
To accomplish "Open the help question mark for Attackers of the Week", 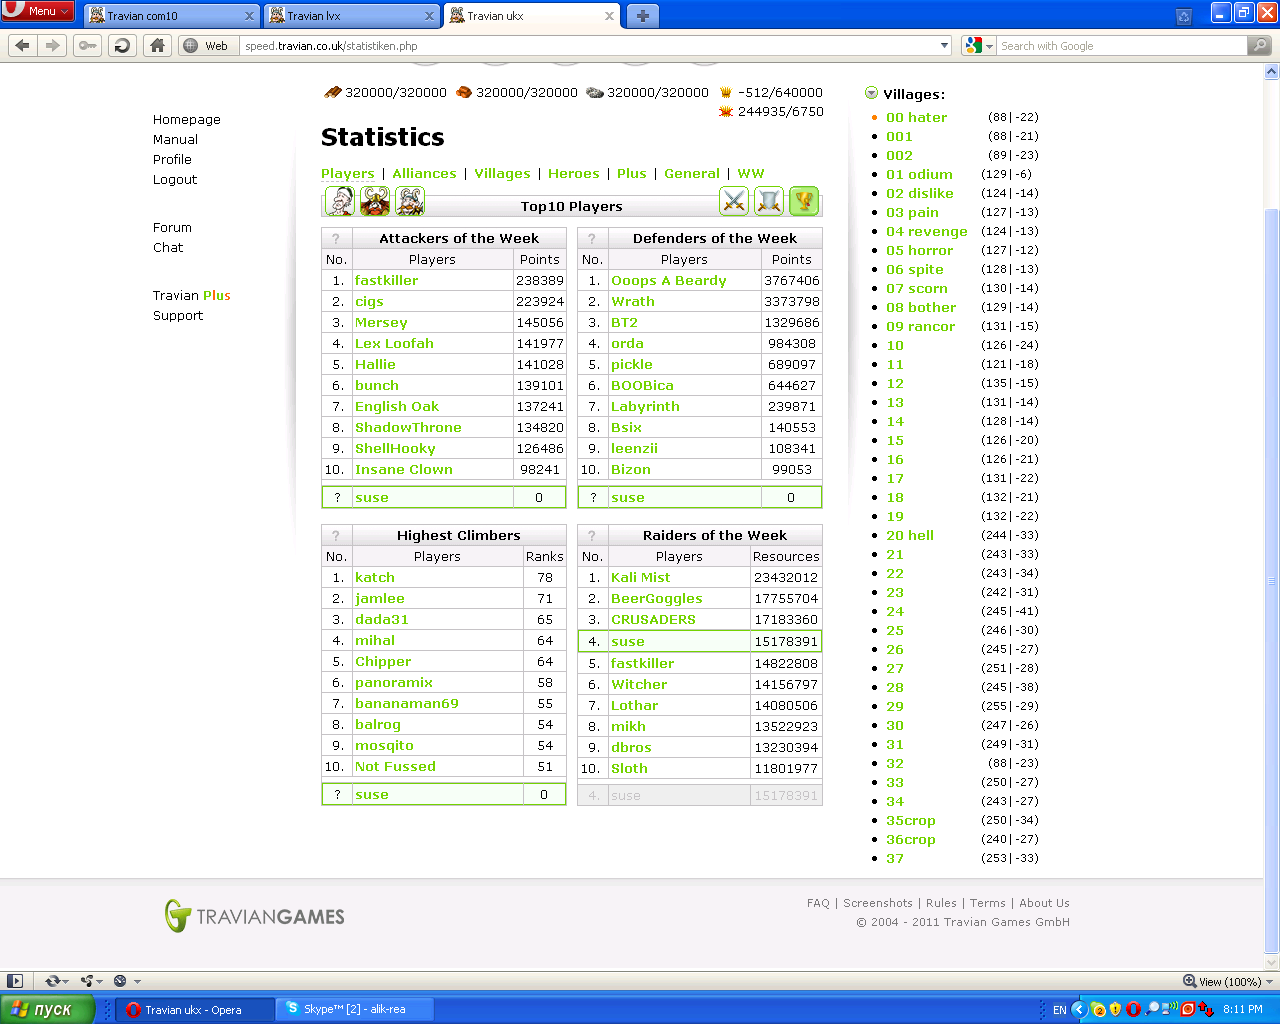I will [336, 238].
